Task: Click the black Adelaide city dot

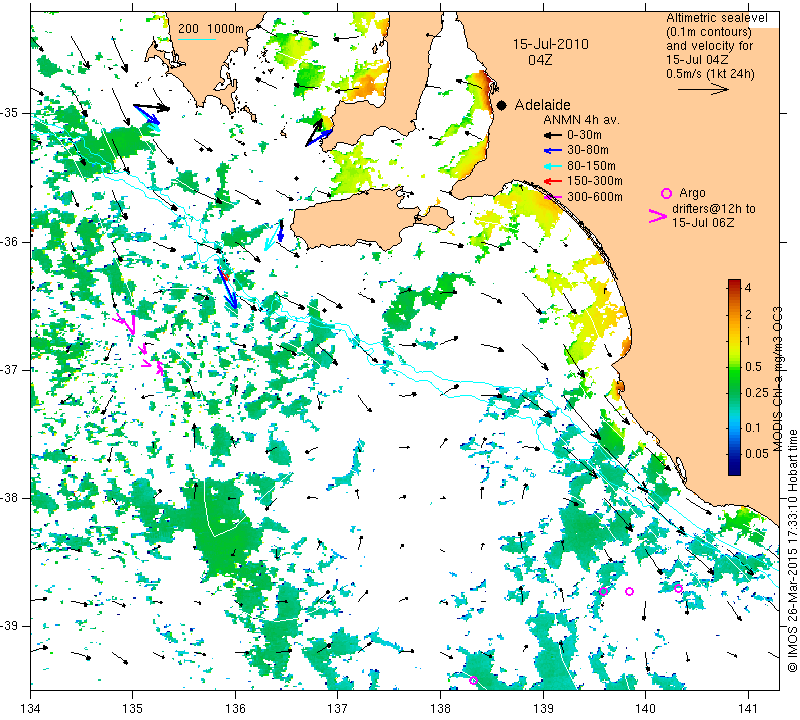Action: coord(502,105)
